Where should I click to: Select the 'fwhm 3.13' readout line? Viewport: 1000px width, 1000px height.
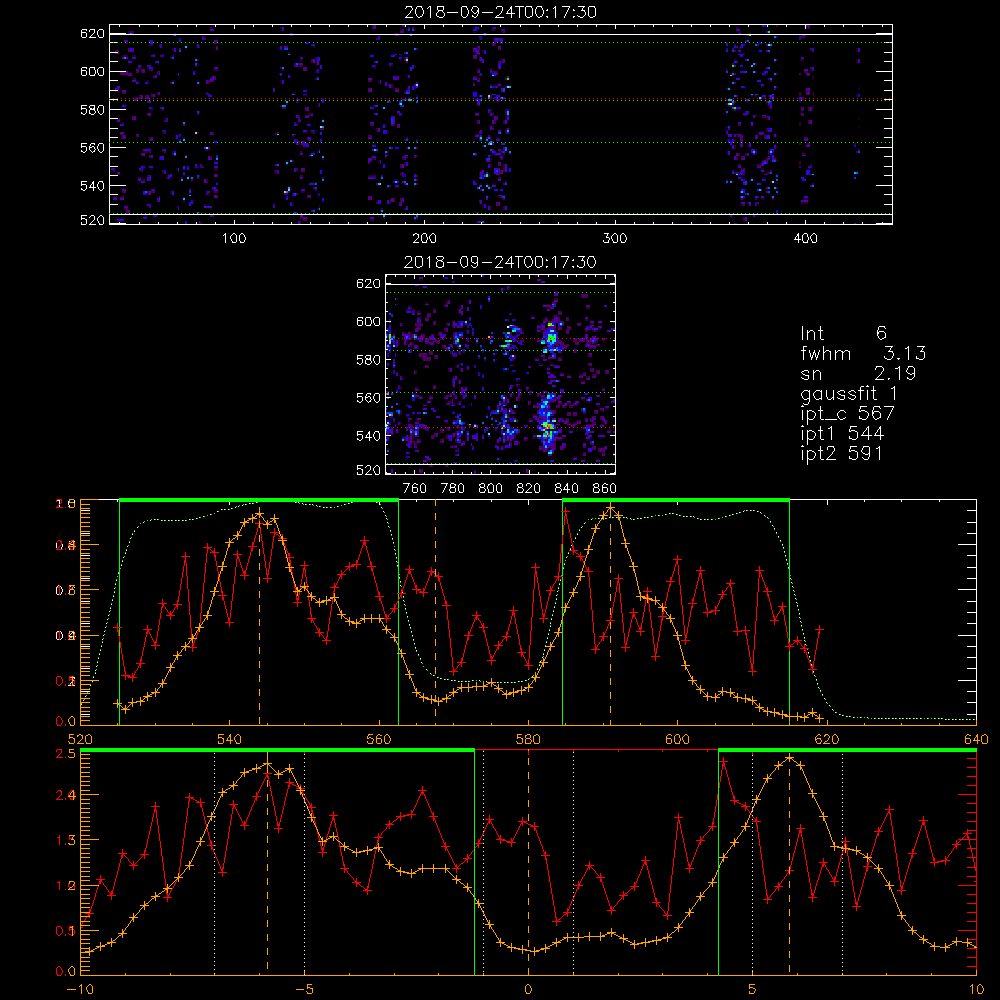pos(863,353)
